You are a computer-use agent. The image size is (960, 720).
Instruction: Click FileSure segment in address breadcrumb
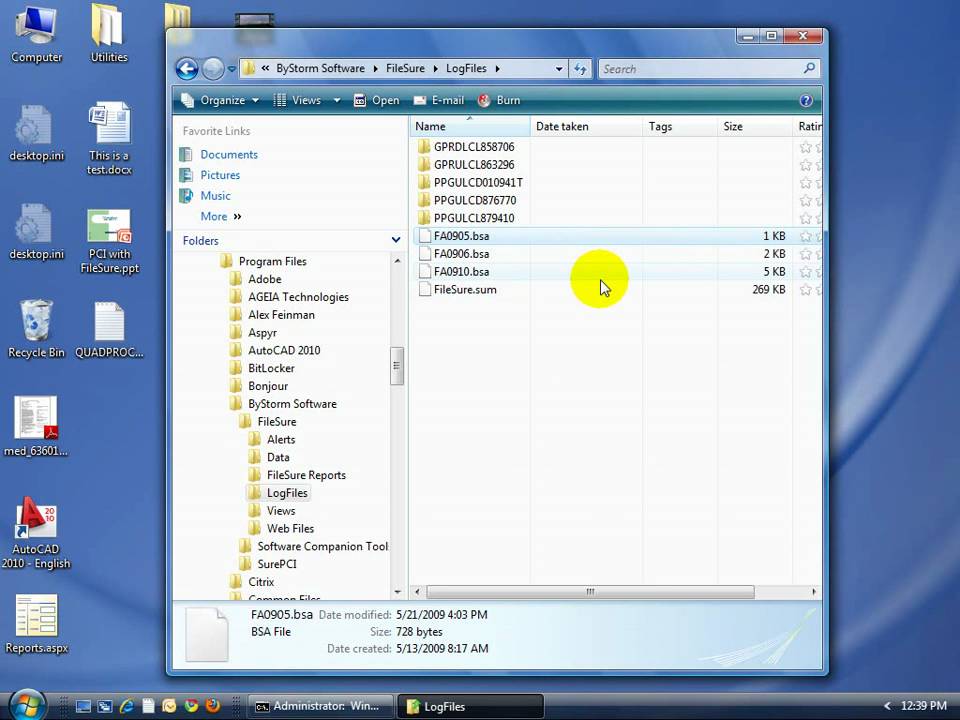pyautogui.click(x=405, y=69)
